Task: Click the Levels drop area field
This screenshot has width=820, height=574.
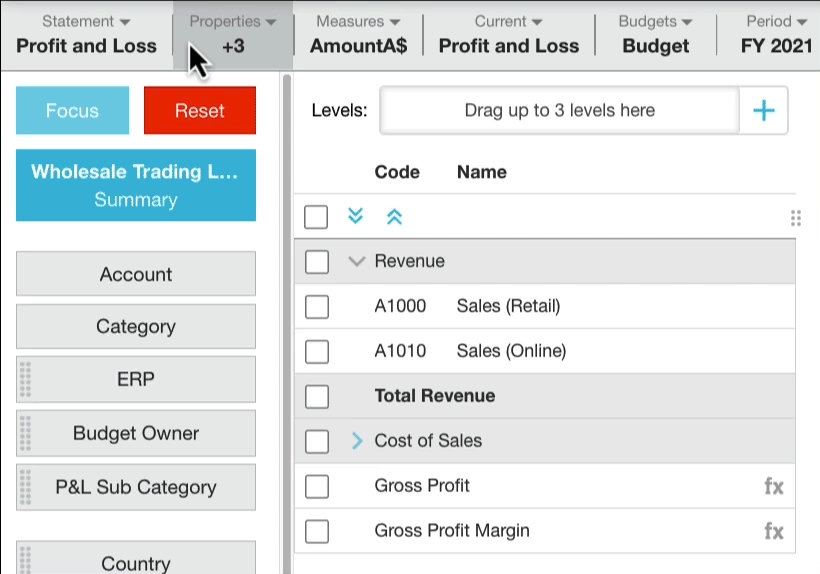Action: tap(559, 111)
